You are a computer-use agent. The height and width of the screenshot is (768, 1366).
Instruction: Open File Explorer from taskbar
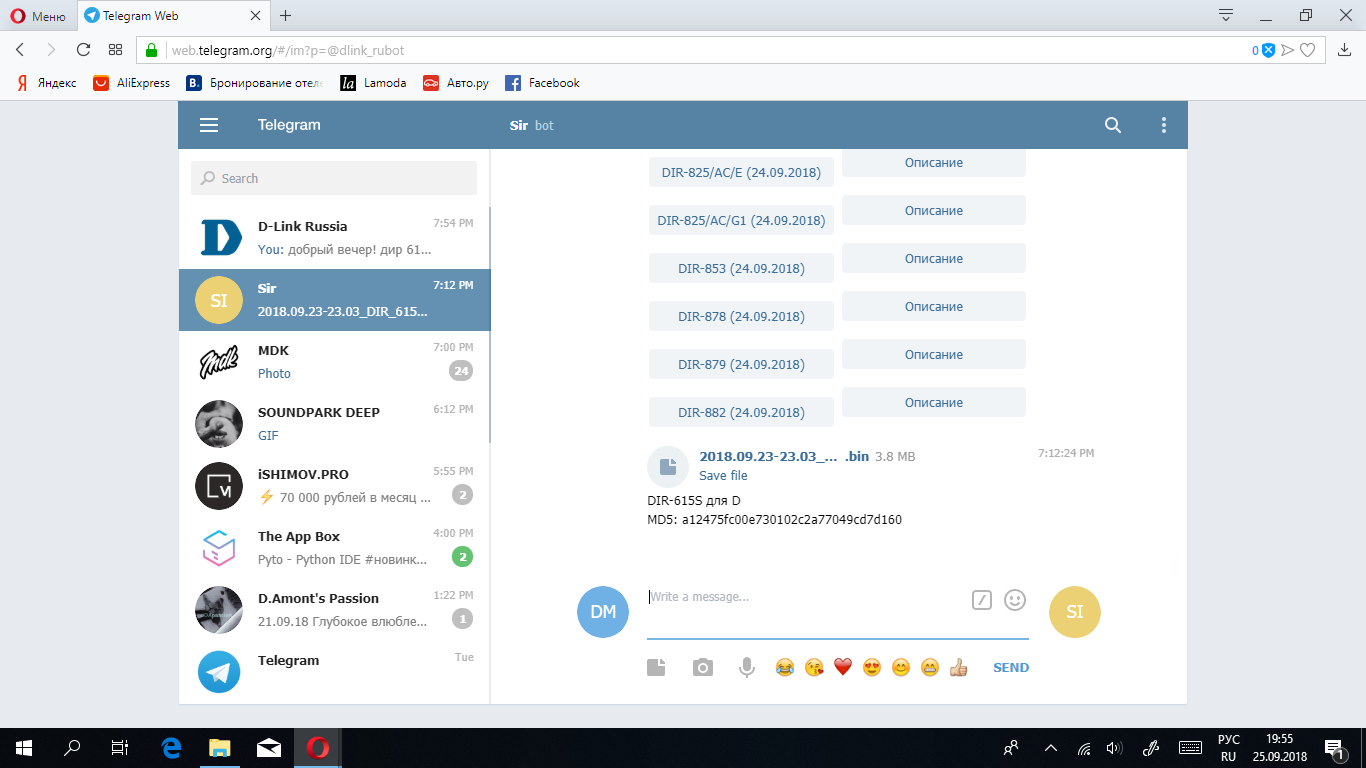pos(219,747)
